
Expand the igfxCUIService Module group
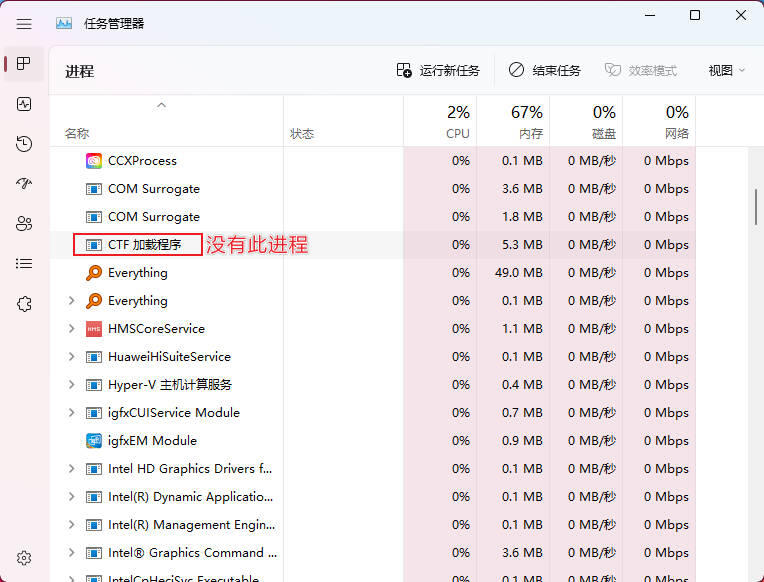coord(71,413)
